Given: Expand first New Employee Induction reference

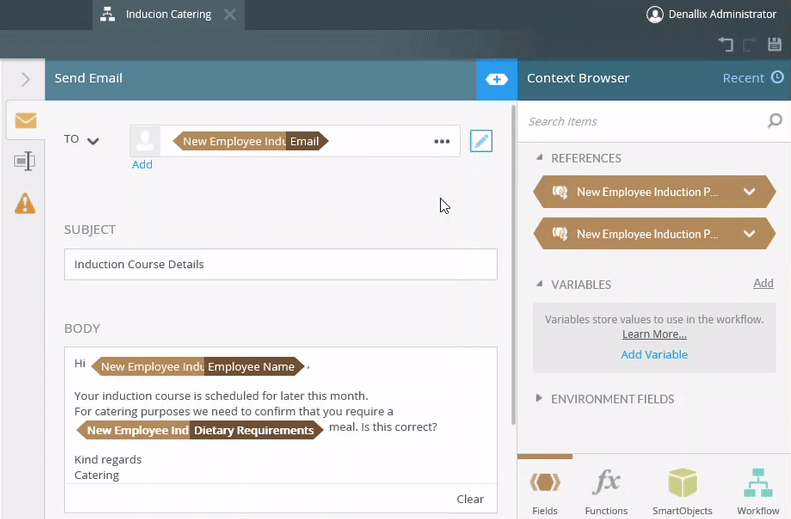Looking at the screenshot, I should point(749,192).
